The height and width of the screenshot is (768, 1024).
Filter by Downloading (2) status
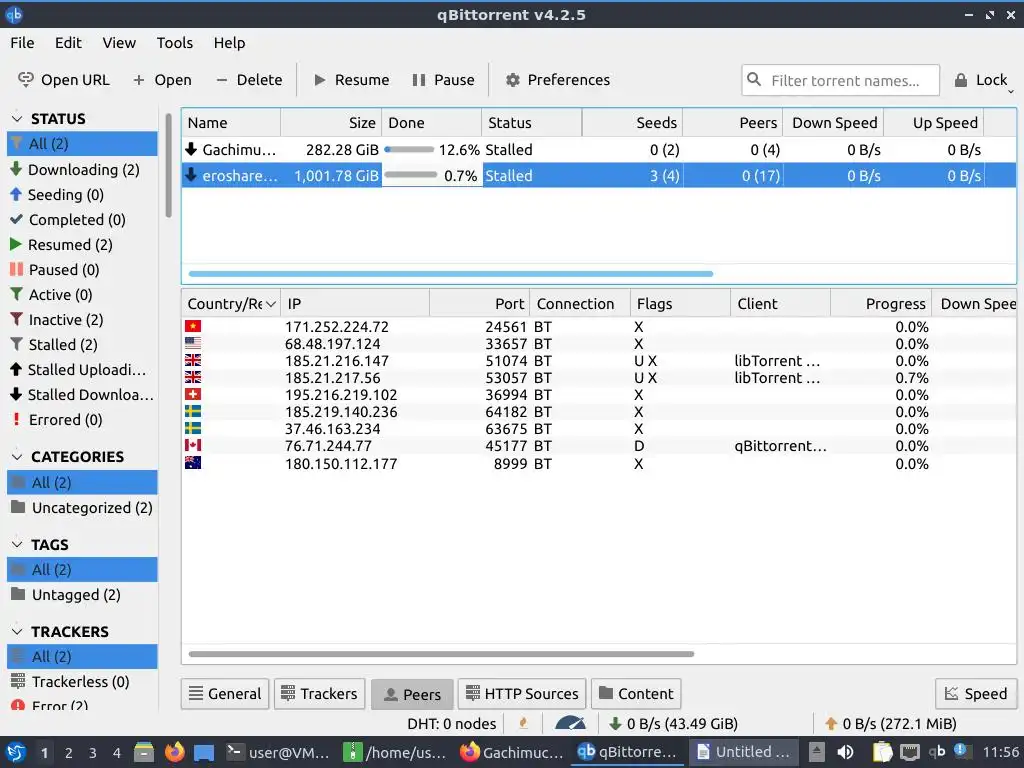click(x=82, y=170)
